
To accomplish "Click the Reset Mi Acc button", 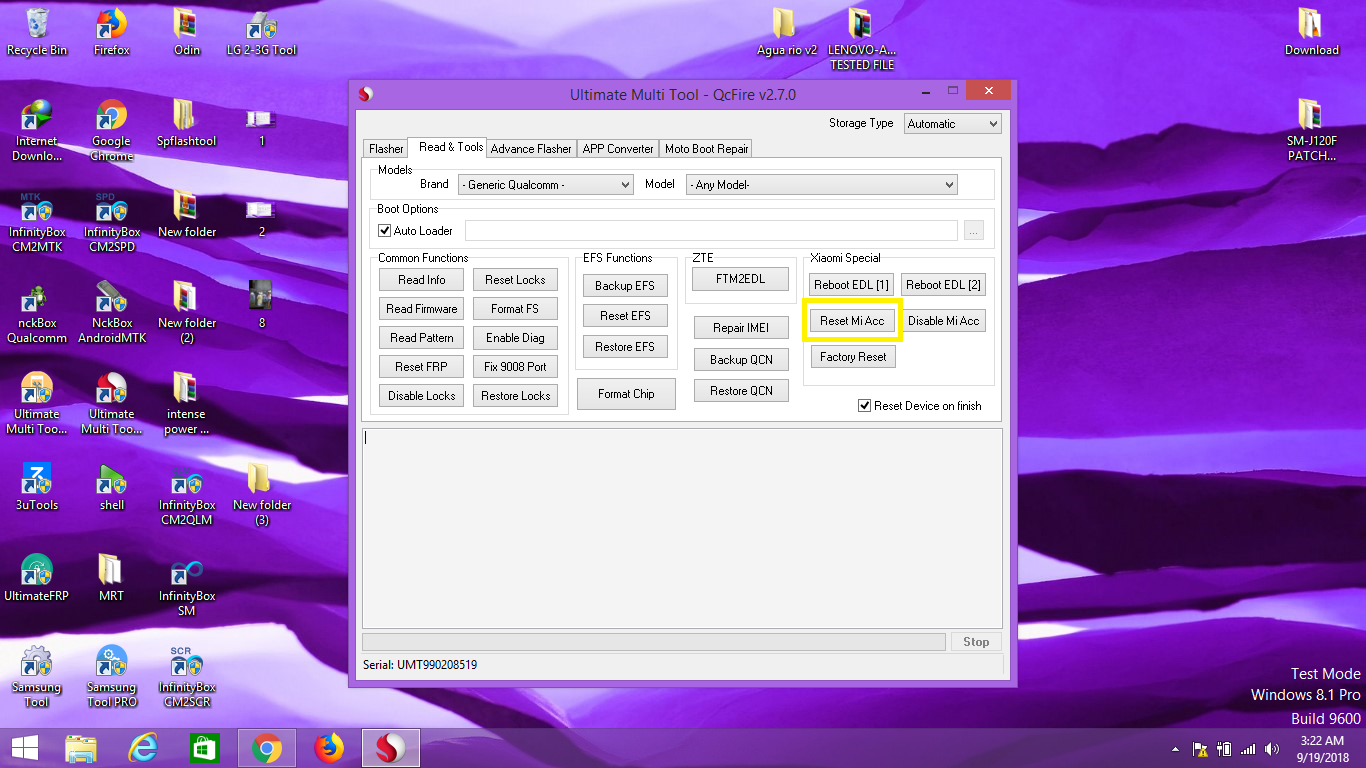I will coord(852,321).
